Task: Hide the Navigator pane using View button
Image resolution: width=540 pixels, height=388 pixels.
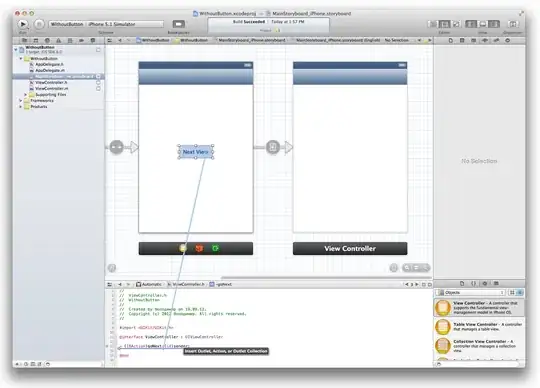Action: pos(471,24)
